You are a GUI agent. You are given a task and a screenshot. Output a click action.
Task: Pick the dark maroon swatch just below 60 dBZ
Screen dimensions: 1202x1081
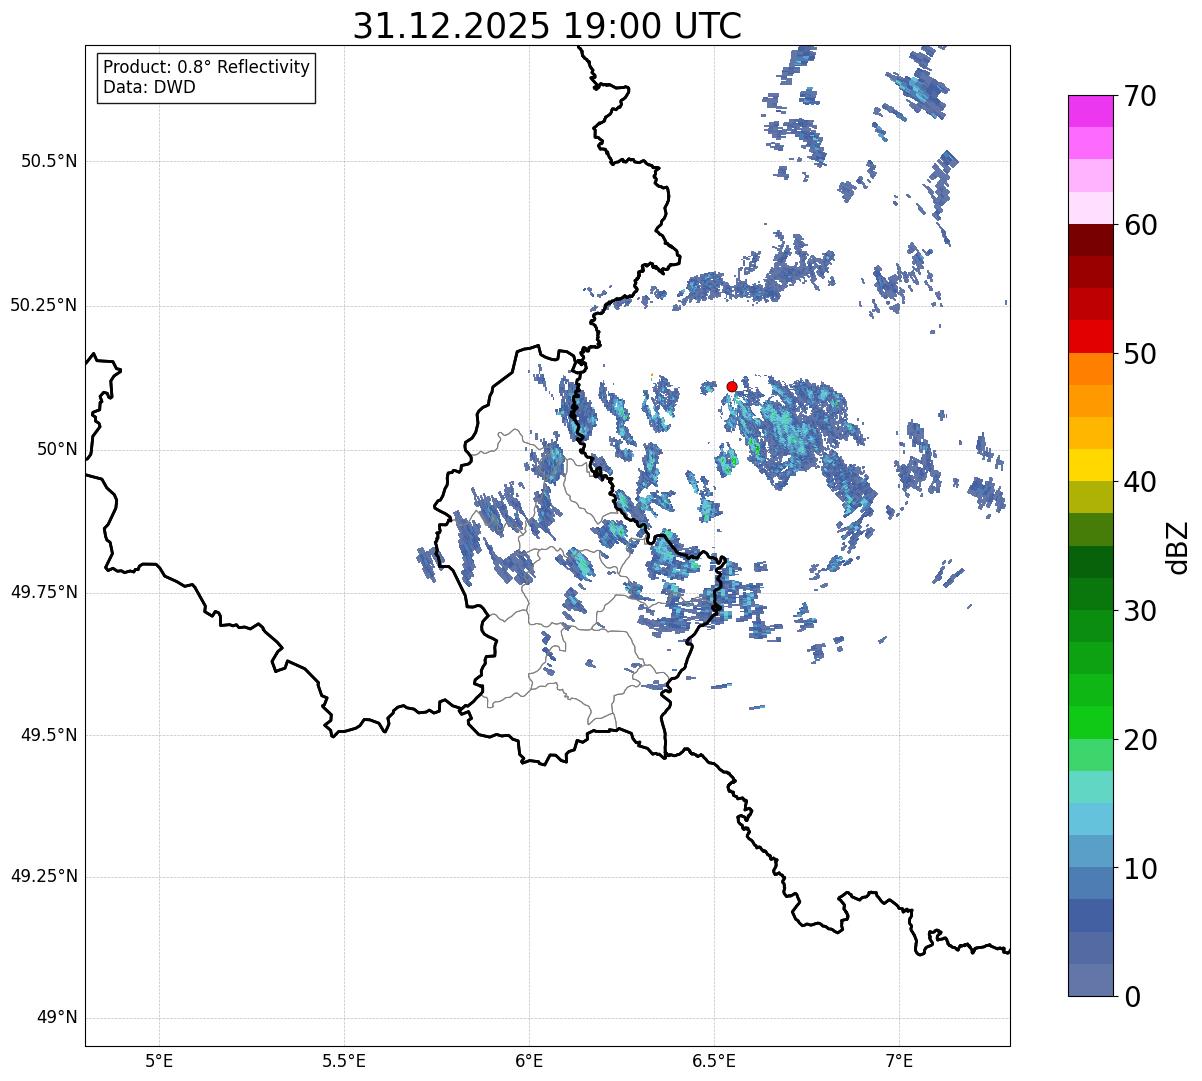pos(1091,240)
